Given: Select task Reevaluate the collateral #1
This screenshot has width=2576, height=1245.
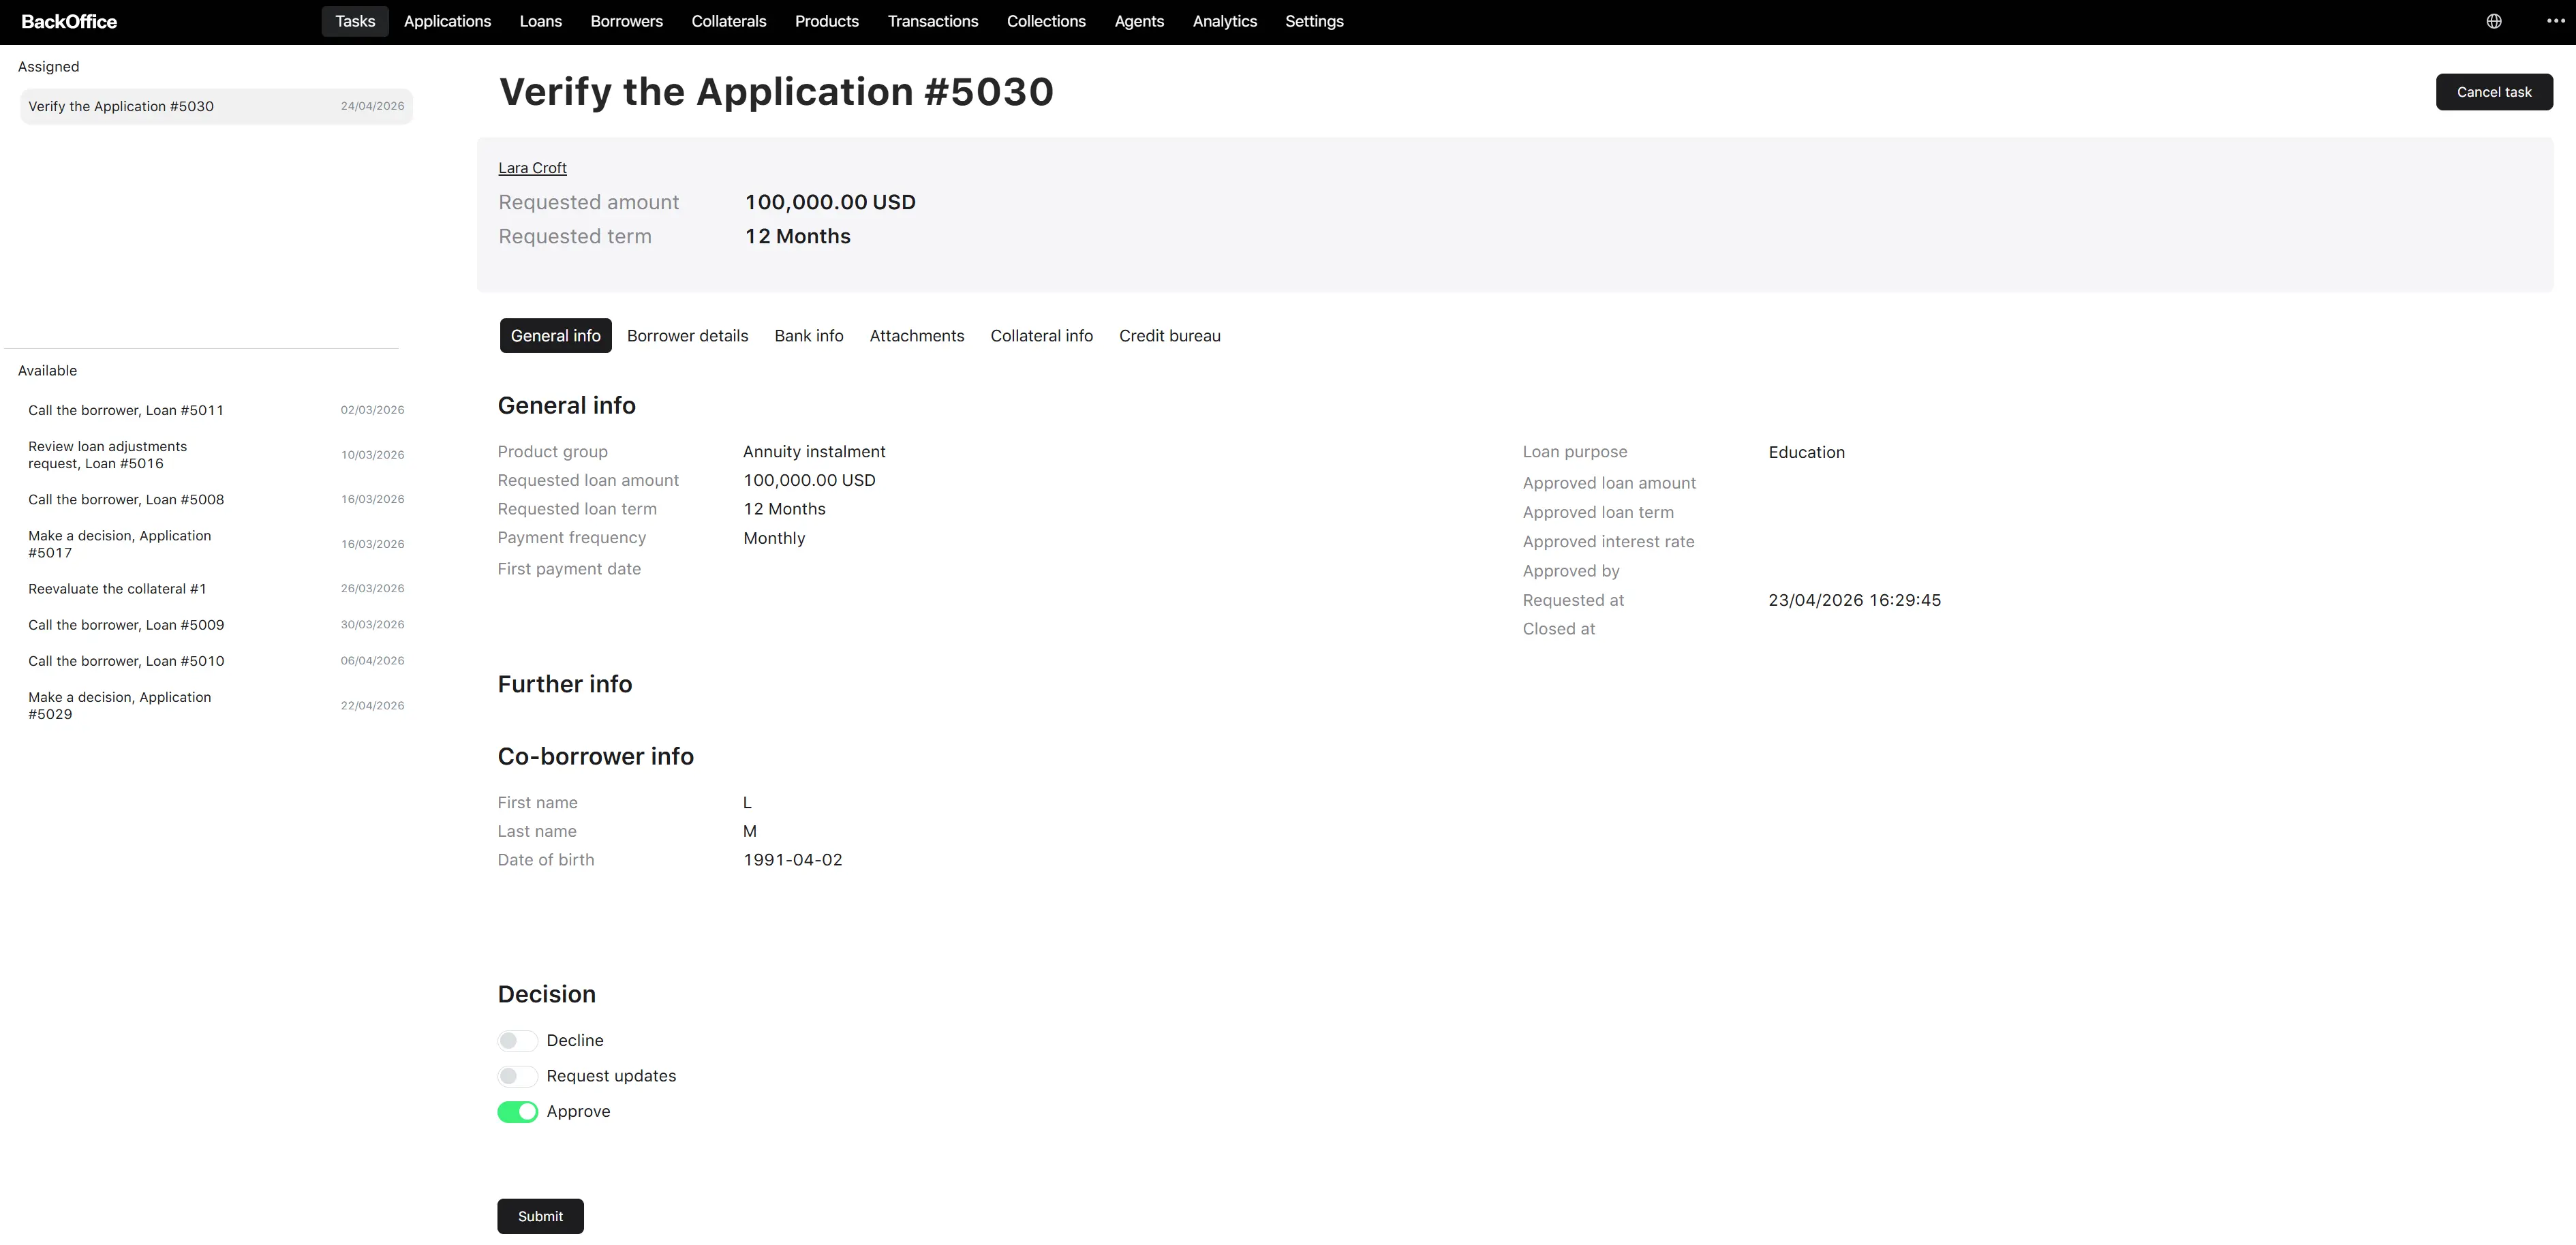Looking at the screenshot, I should coord(216,589).
